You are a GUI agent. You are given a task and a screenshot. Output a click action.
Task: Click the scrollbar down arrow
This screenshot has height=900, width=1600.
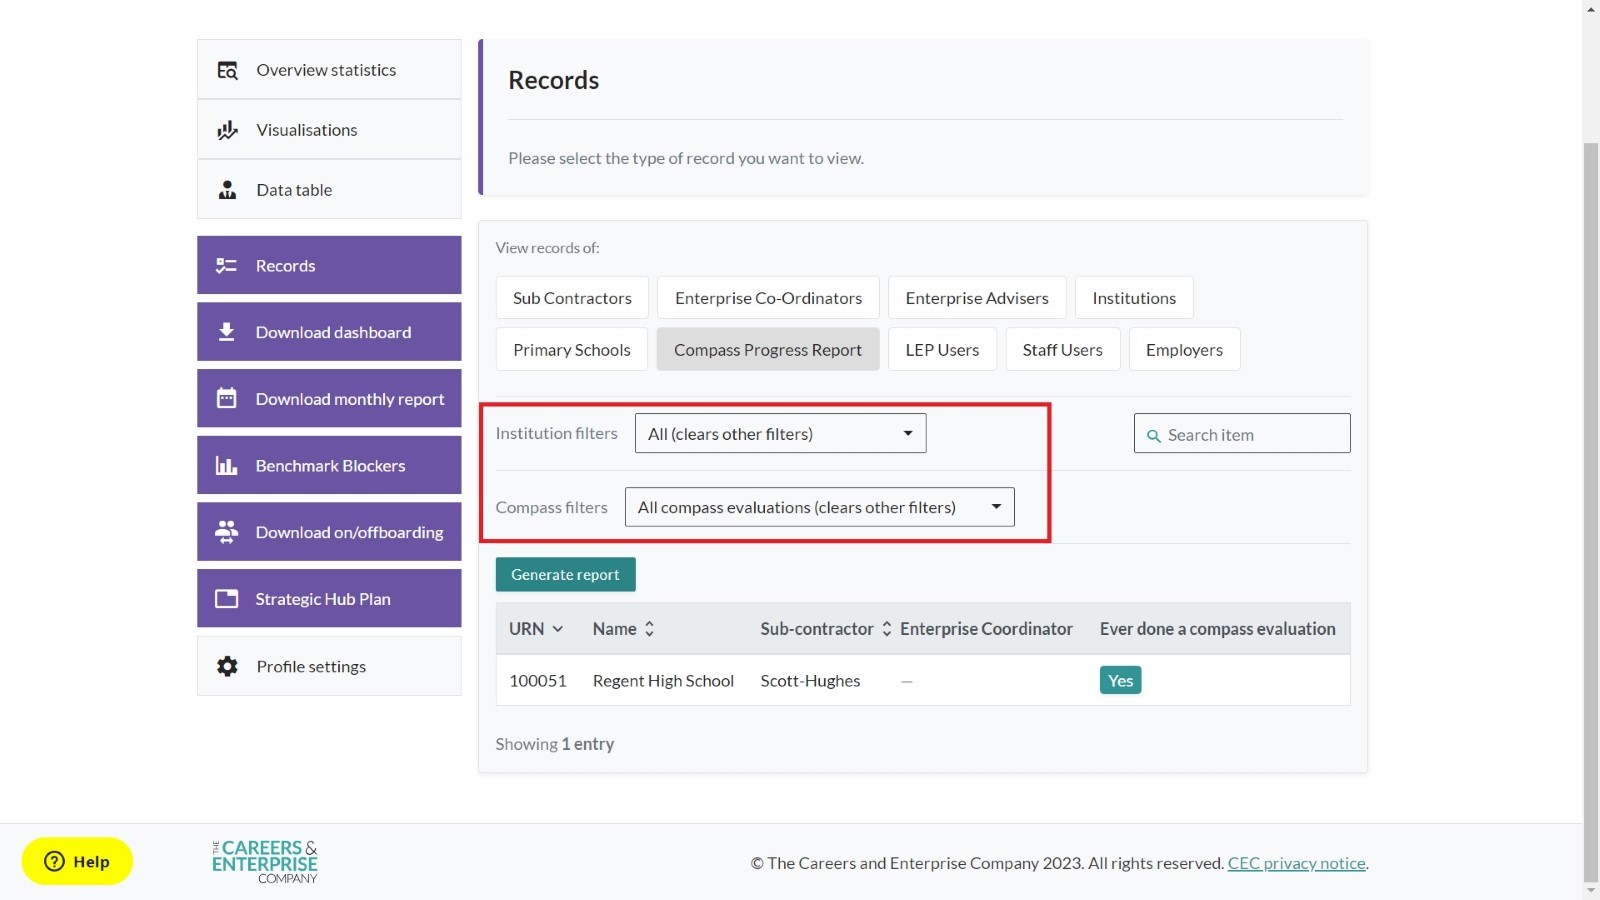pyautogui.click(x=1591, y=890)
